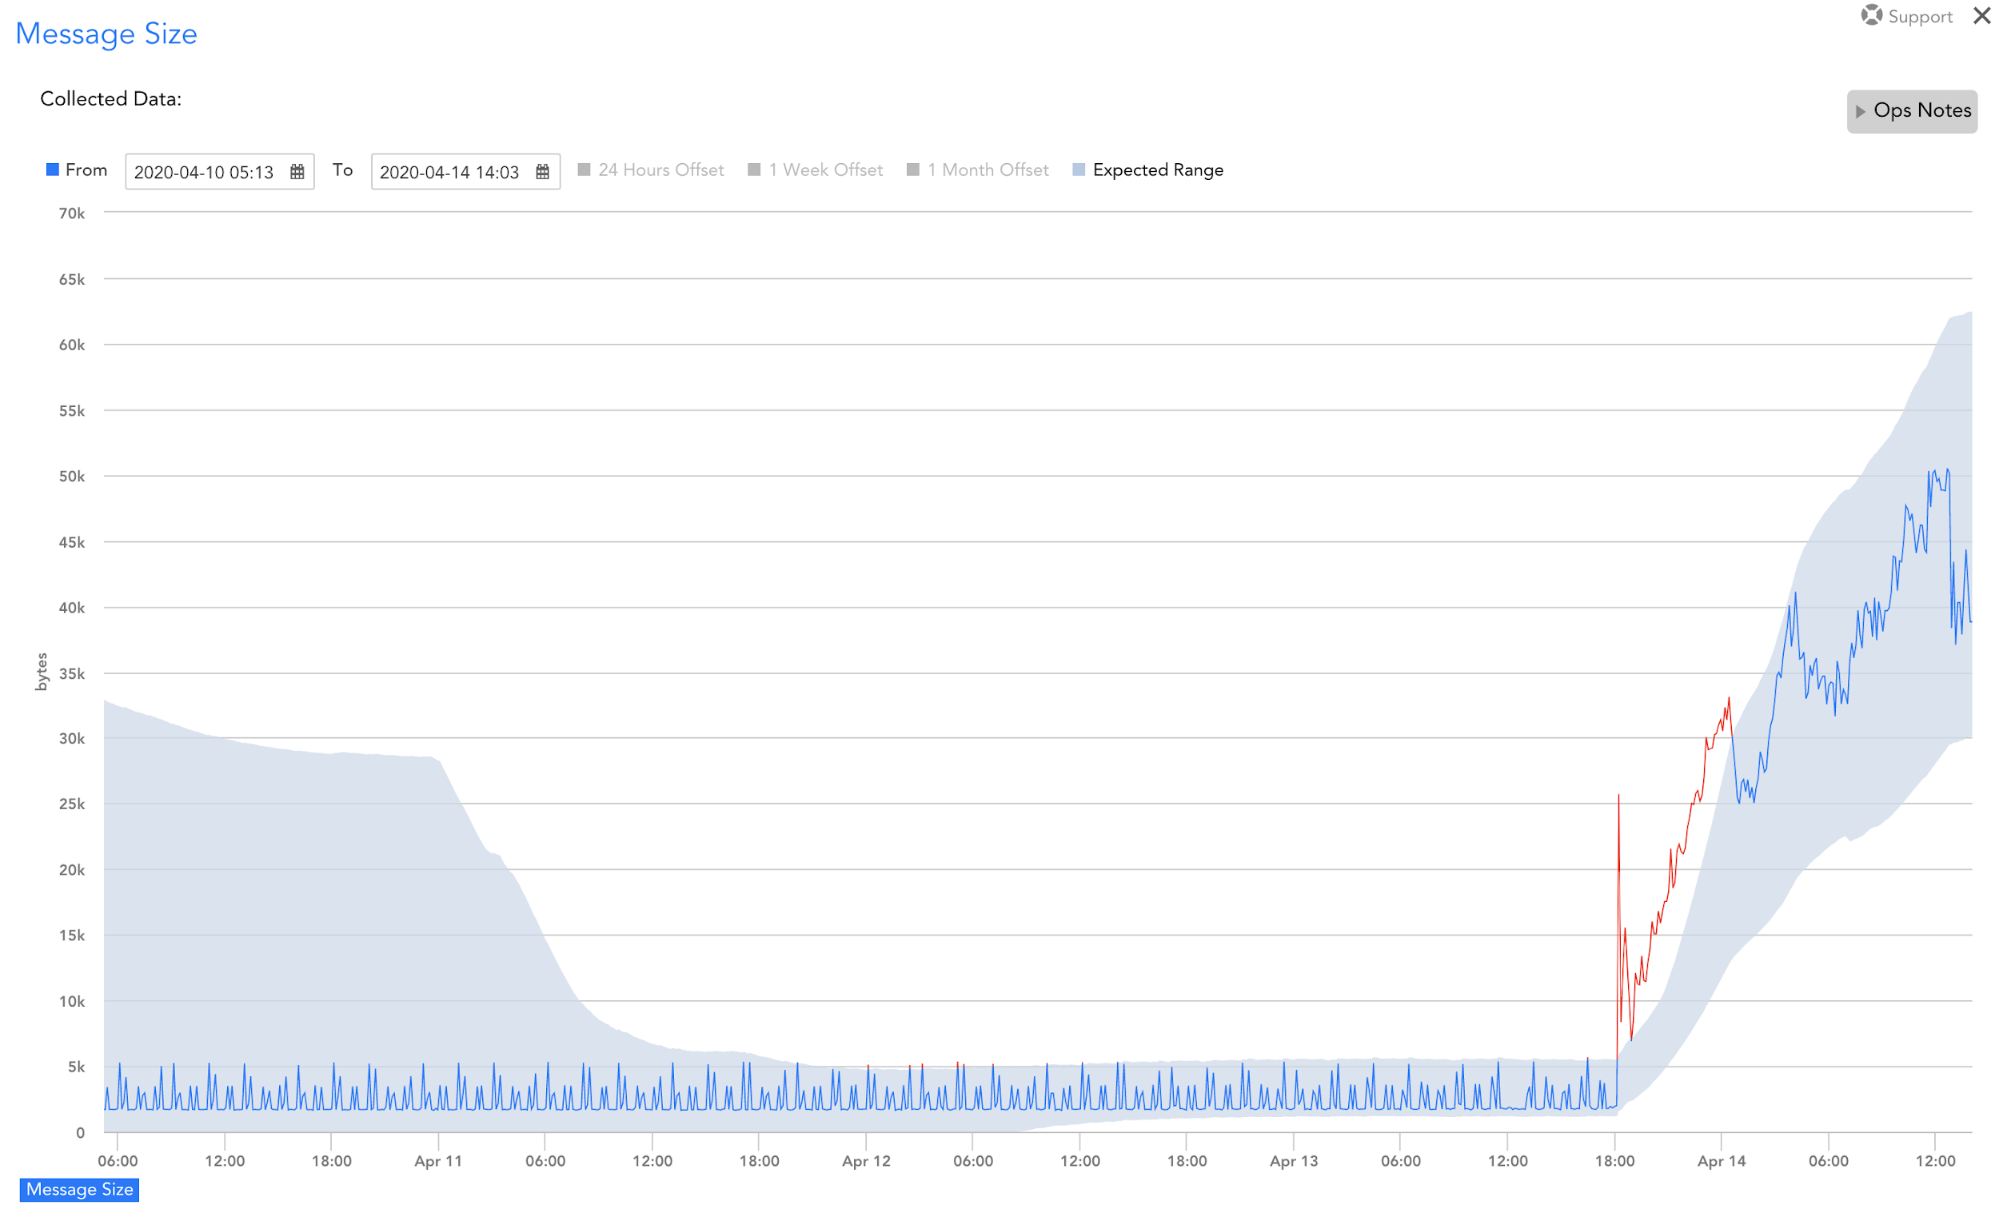Image resolution: width=1999 pixels, height=1222 pixels.
Task: Open the To date calendar icon
Action: 542,172
